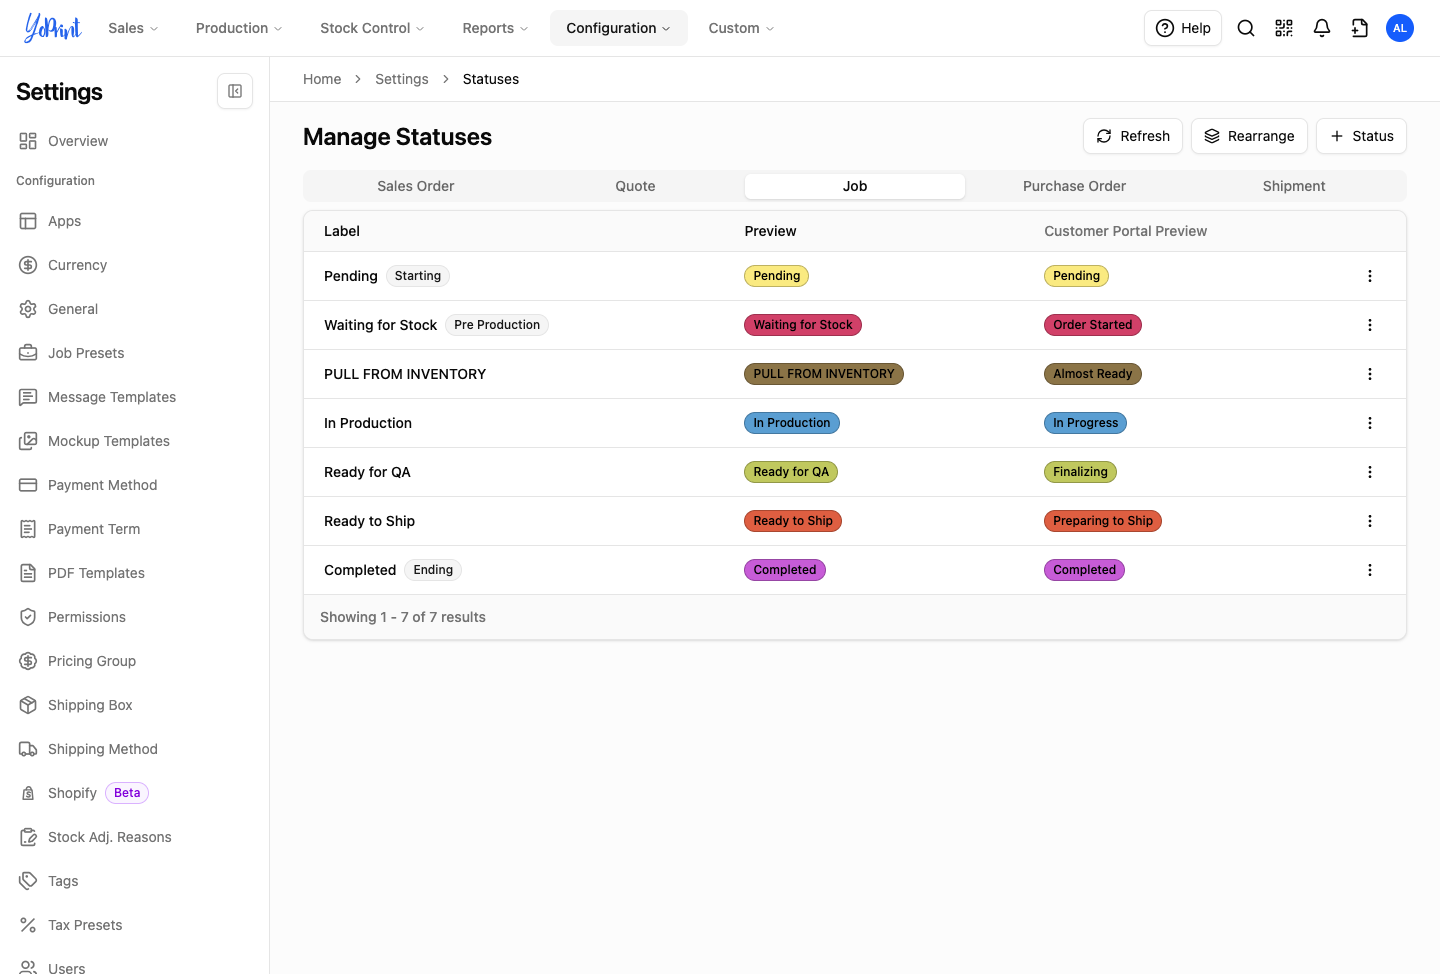Image resolution: width=1440 pixels, height=974 pixels.
Task: Collapse the Settings sidebar panel
Action: coord(235,91)
